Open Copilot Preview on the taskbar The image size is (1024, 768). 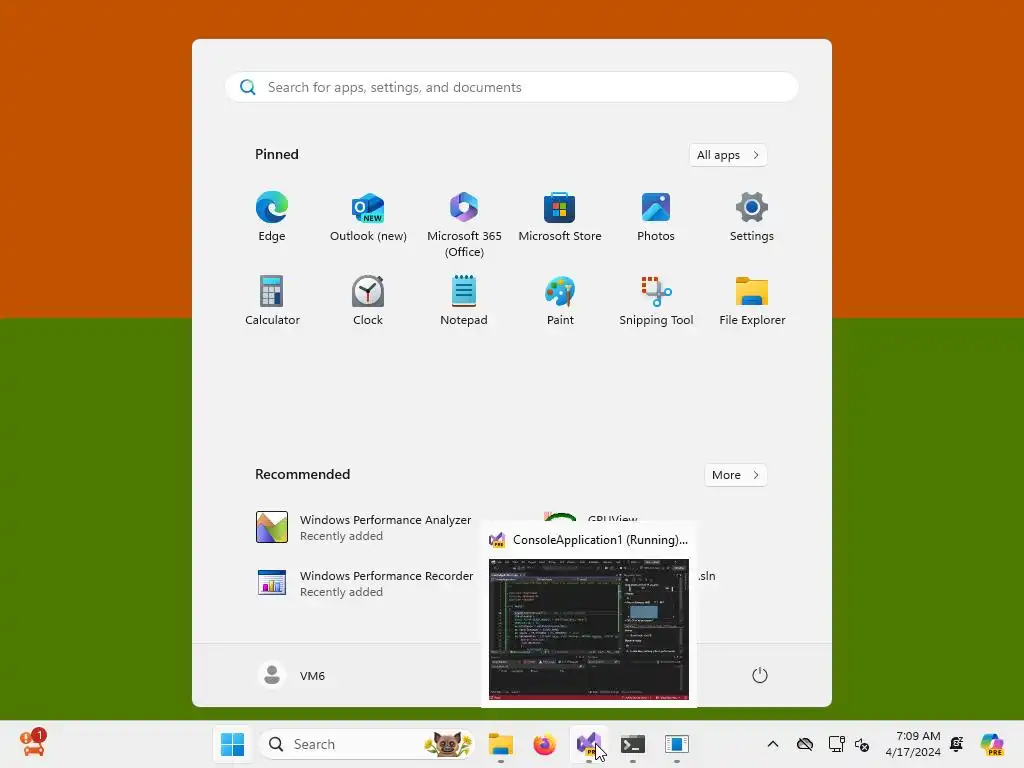tap(992, 744)
